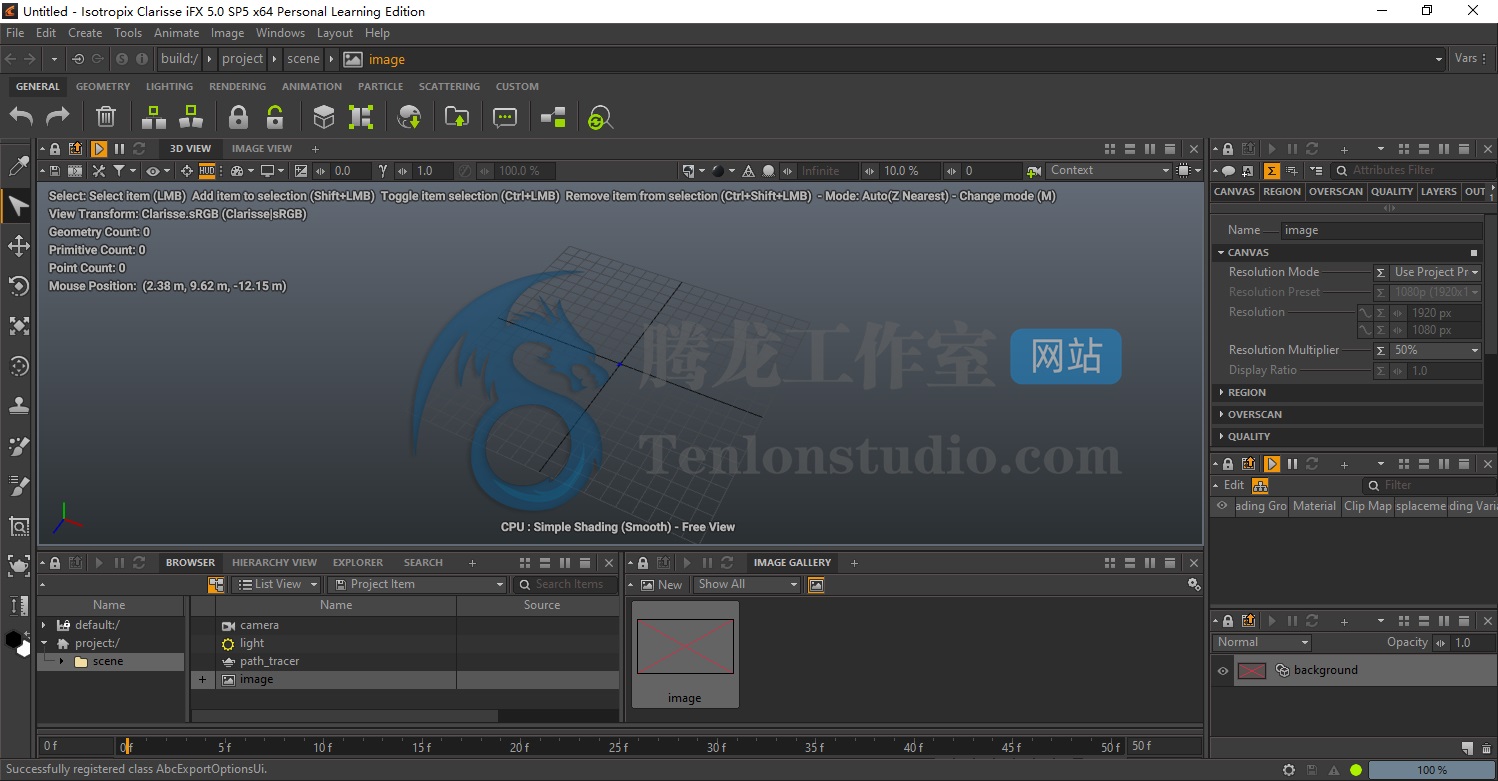Switch to the LIGHTING shelf tab
This screenshot has width=1498, height=781.
pos(169,87)
